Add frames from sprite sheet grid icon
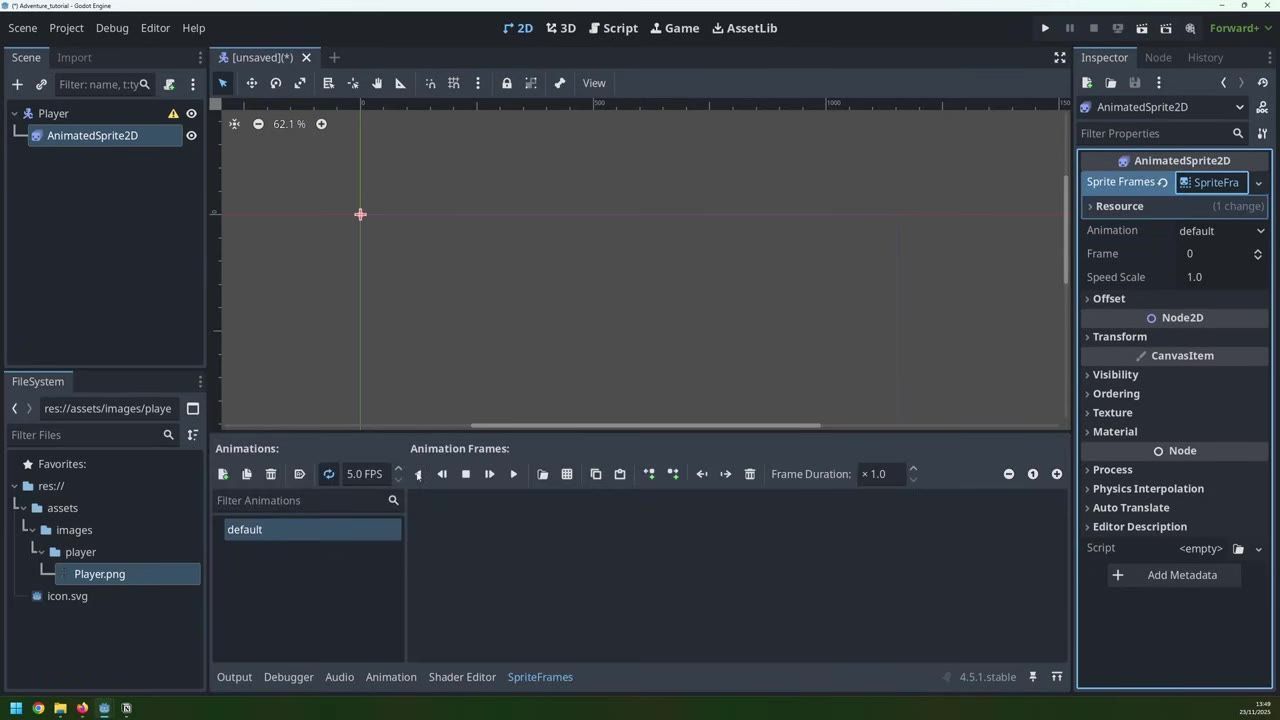 (567, 474)
